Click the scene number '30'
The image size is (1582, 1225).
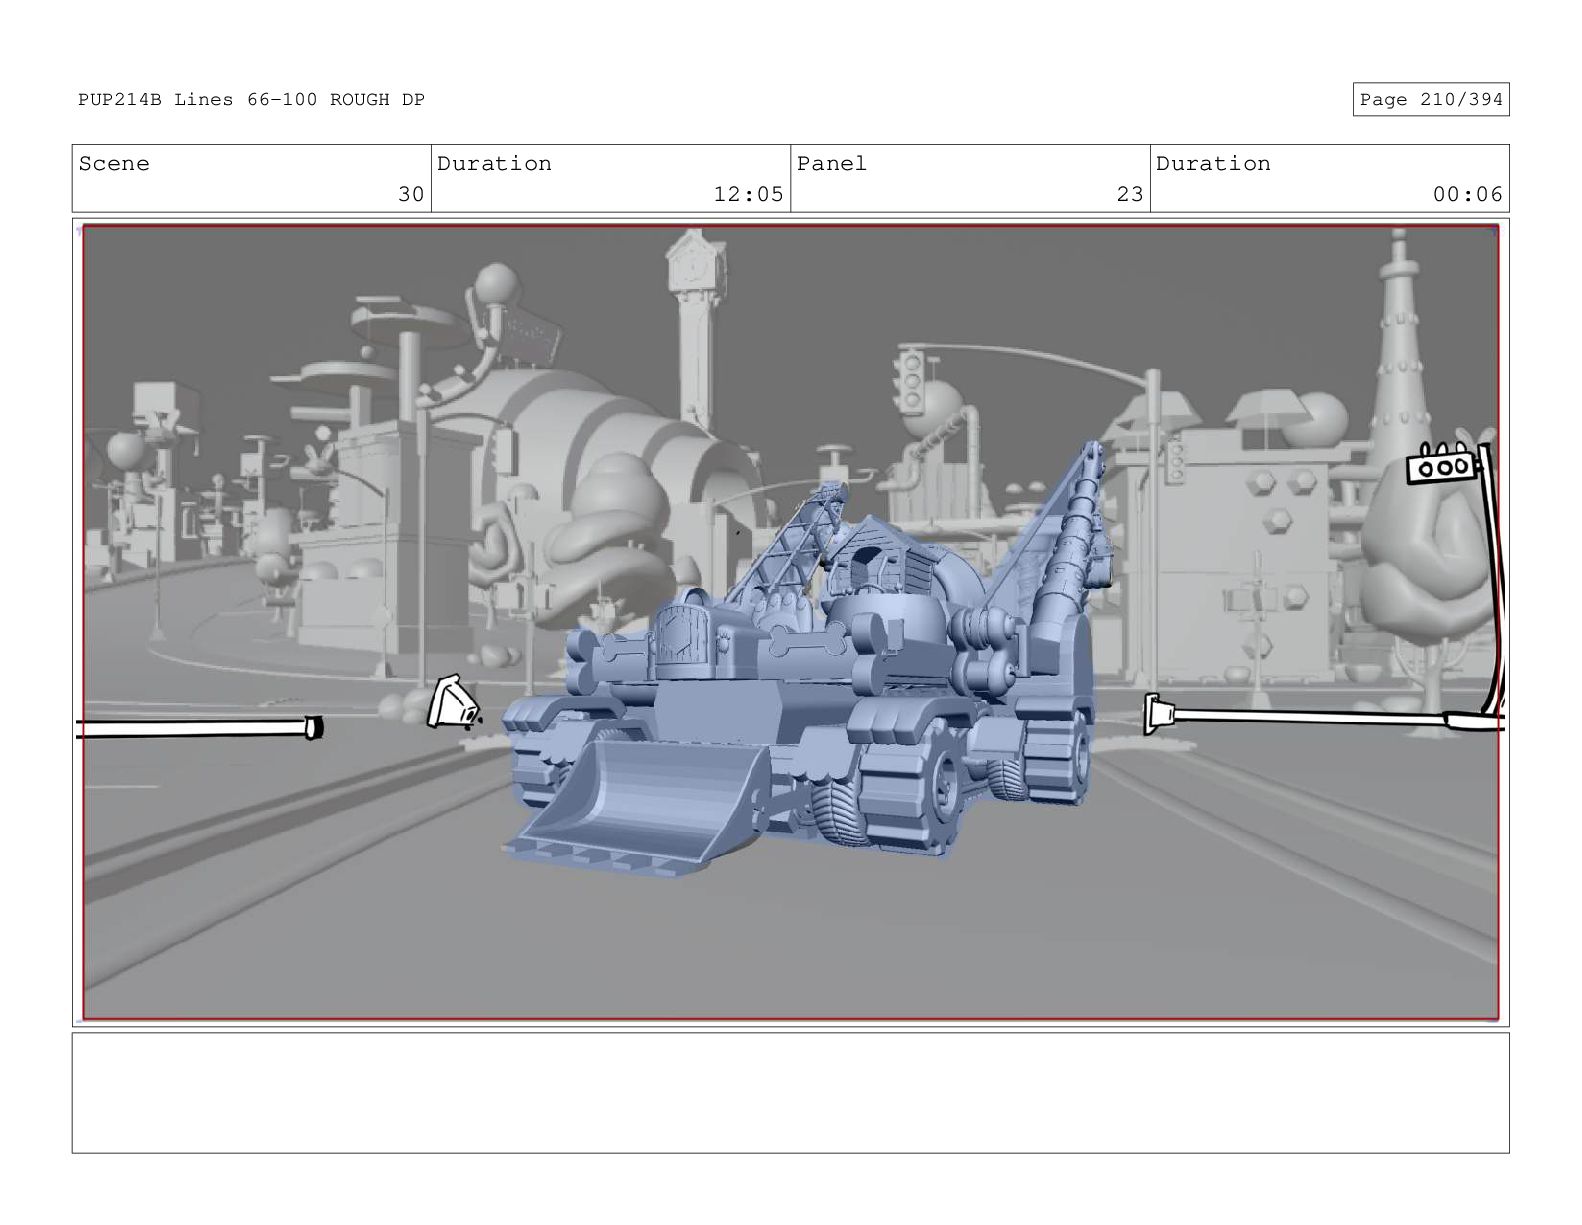(411, 194)
